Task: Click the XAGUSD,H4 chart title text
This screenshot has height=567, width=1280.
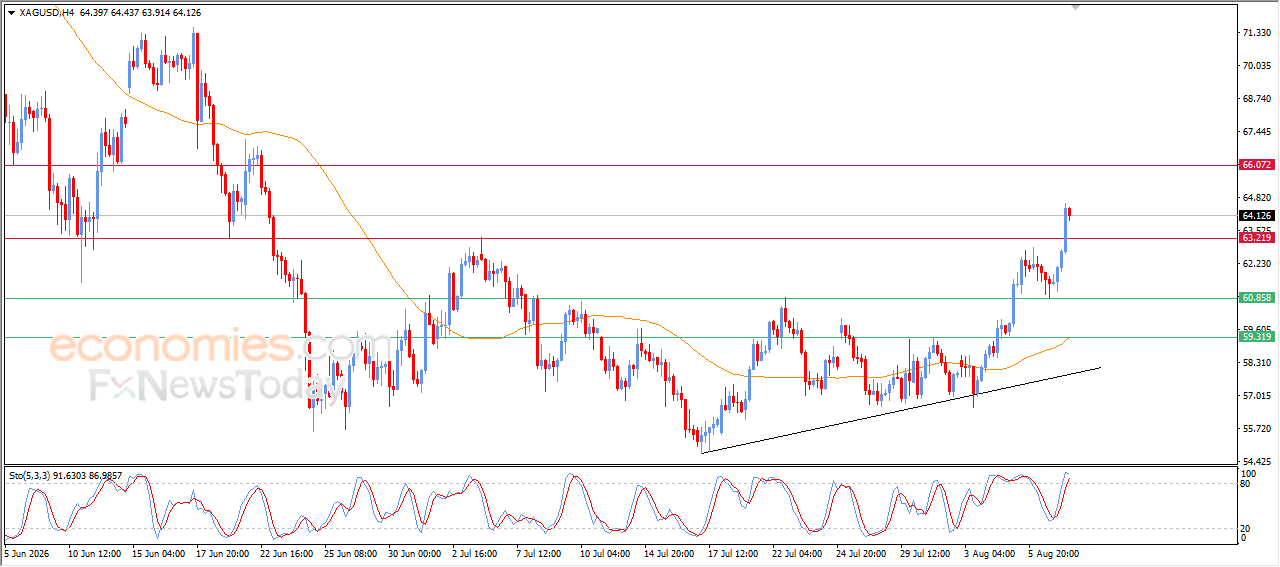Action: 46,13
